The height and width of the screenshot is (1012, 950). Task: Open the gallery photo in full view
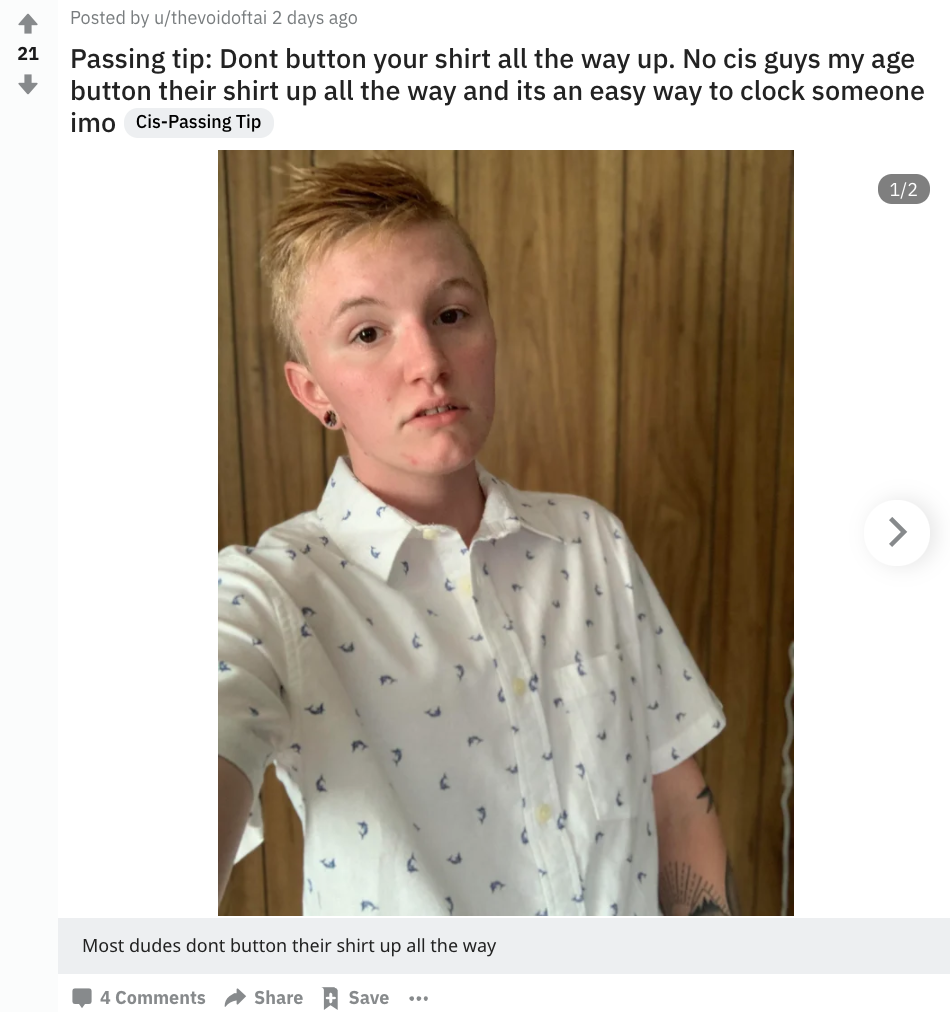point(505,532)
